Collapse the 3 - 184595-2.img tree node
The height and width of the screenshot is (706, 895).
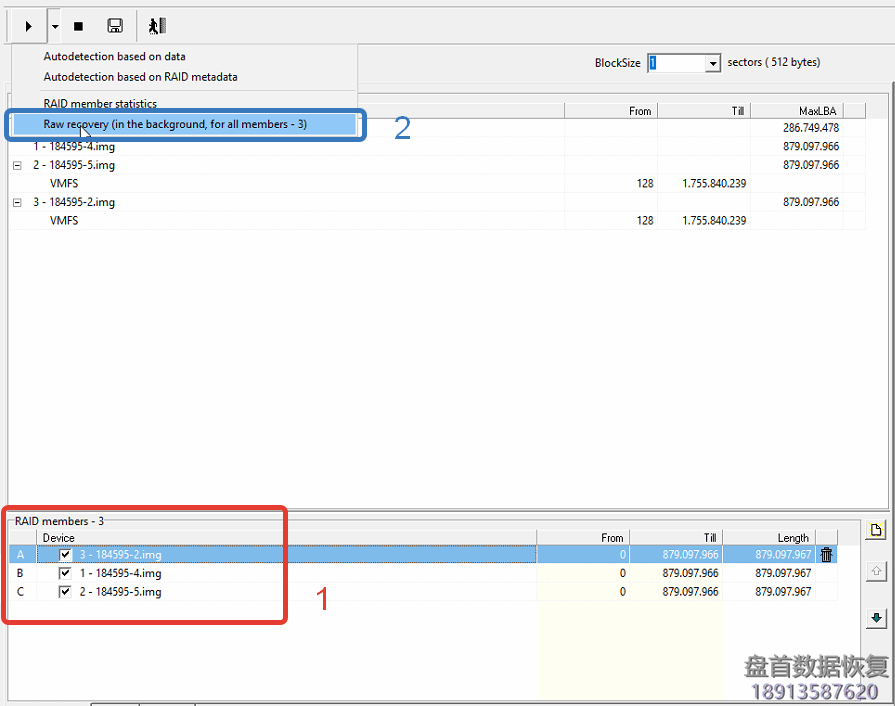coord(15,201)
